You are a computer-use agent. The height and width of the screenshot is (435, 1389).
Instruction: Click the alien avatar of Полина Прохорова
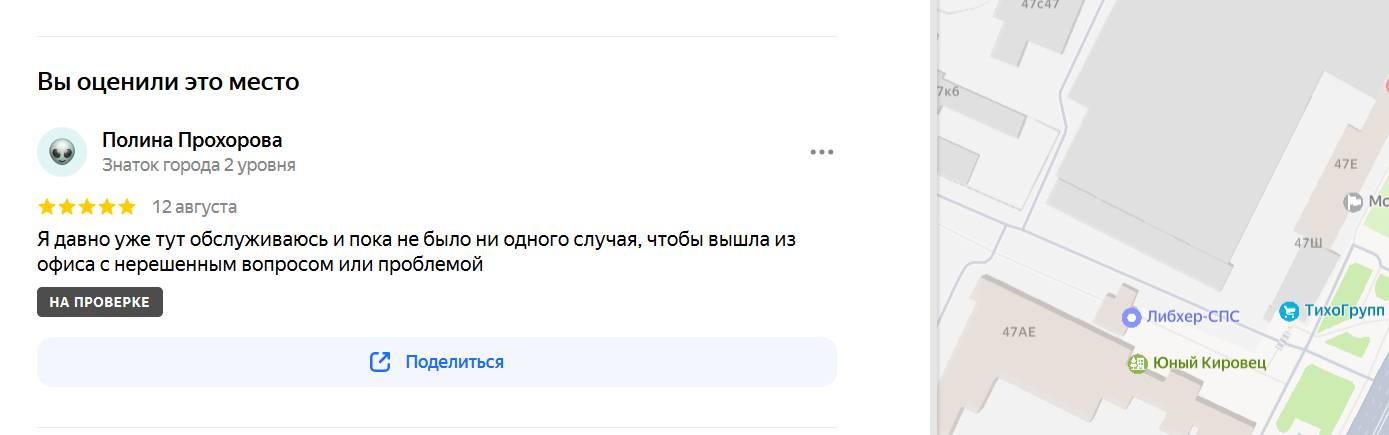click(62, 152)
